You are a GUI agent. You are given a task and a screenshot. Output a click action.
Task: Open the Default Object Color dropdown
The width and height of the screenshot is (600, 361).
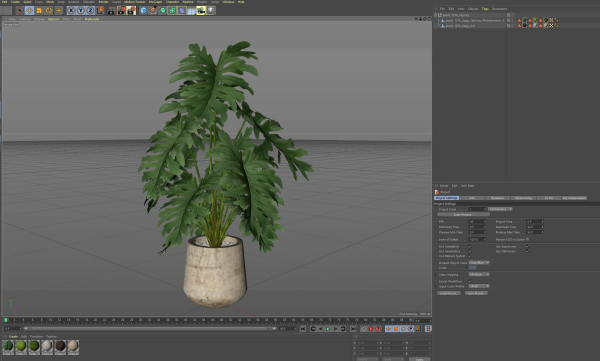click(x=479, y=263)
